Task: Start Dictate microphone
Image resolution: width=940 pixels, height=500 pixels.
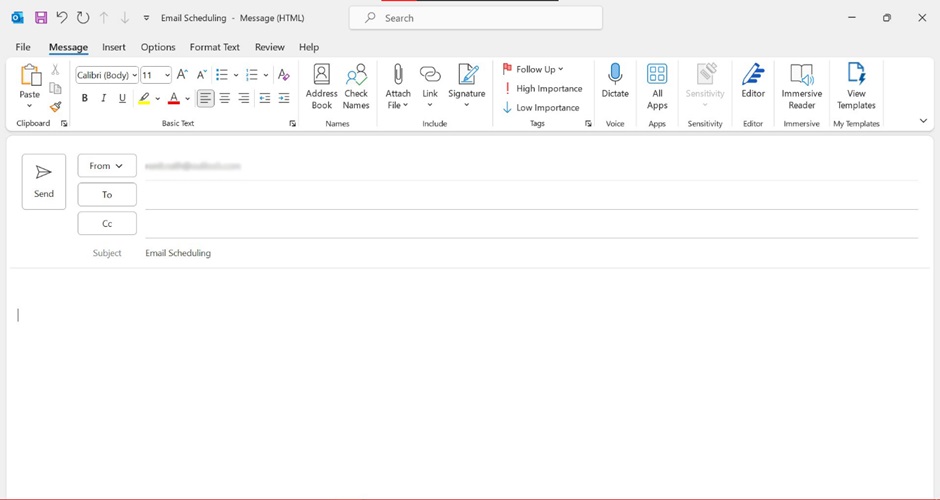Action: (615, 81)
